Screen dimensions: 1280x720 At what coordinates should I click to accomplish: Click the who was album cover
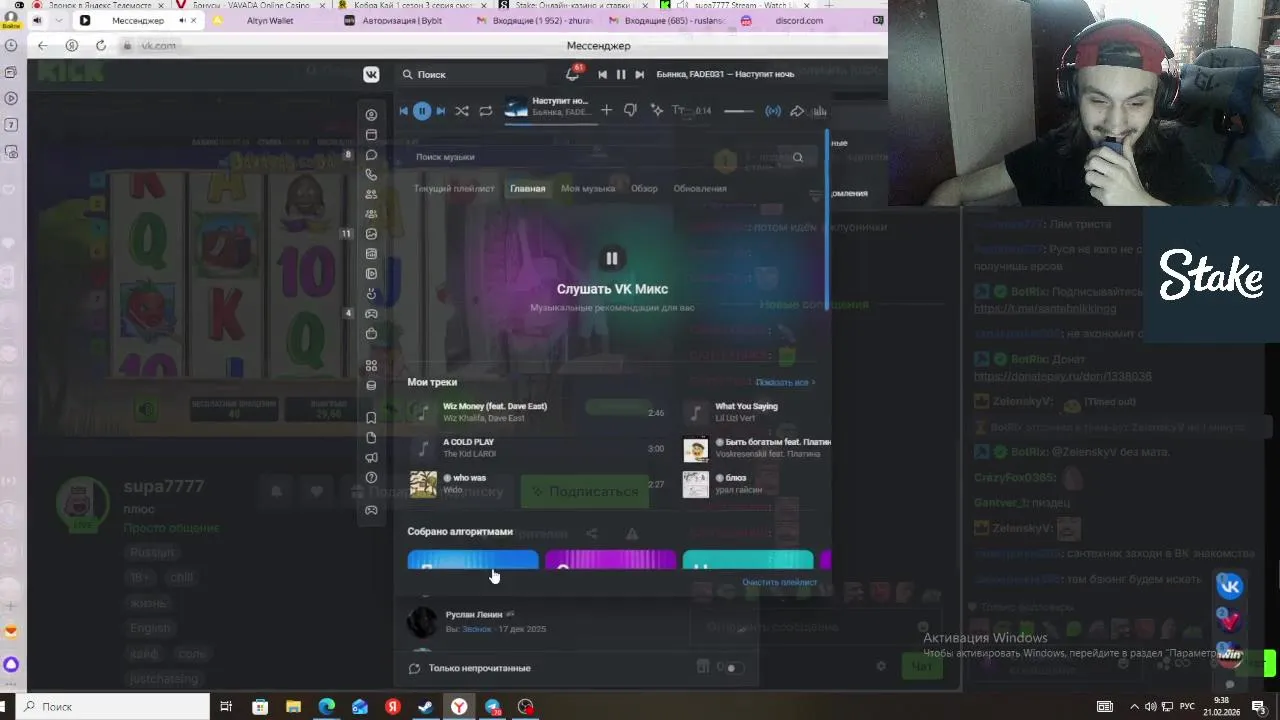[423, 484]
